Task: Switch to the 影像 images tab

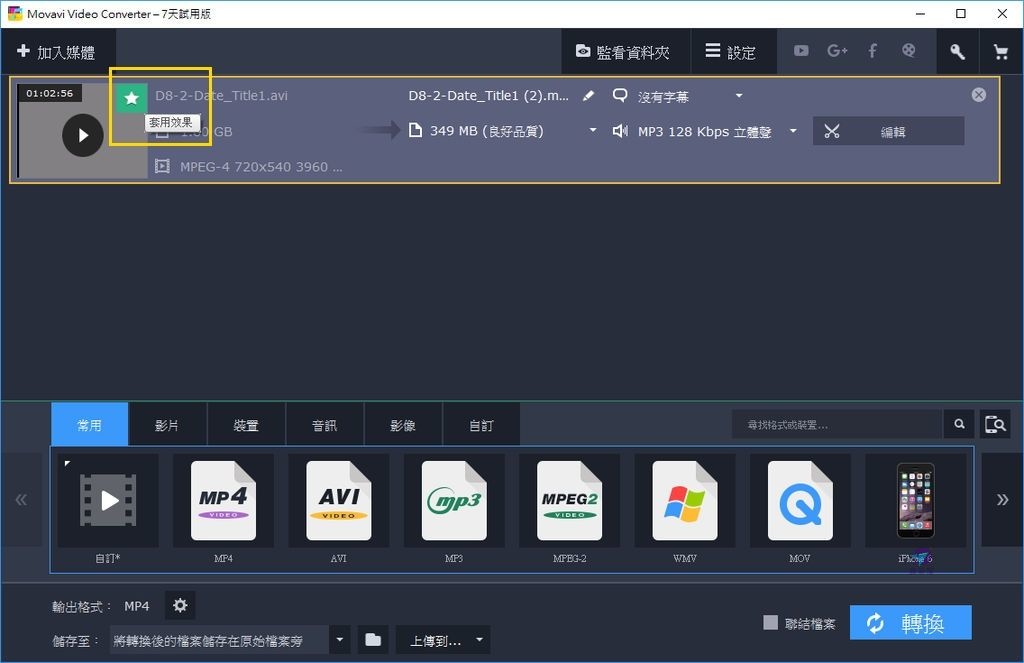Action: 402,425
